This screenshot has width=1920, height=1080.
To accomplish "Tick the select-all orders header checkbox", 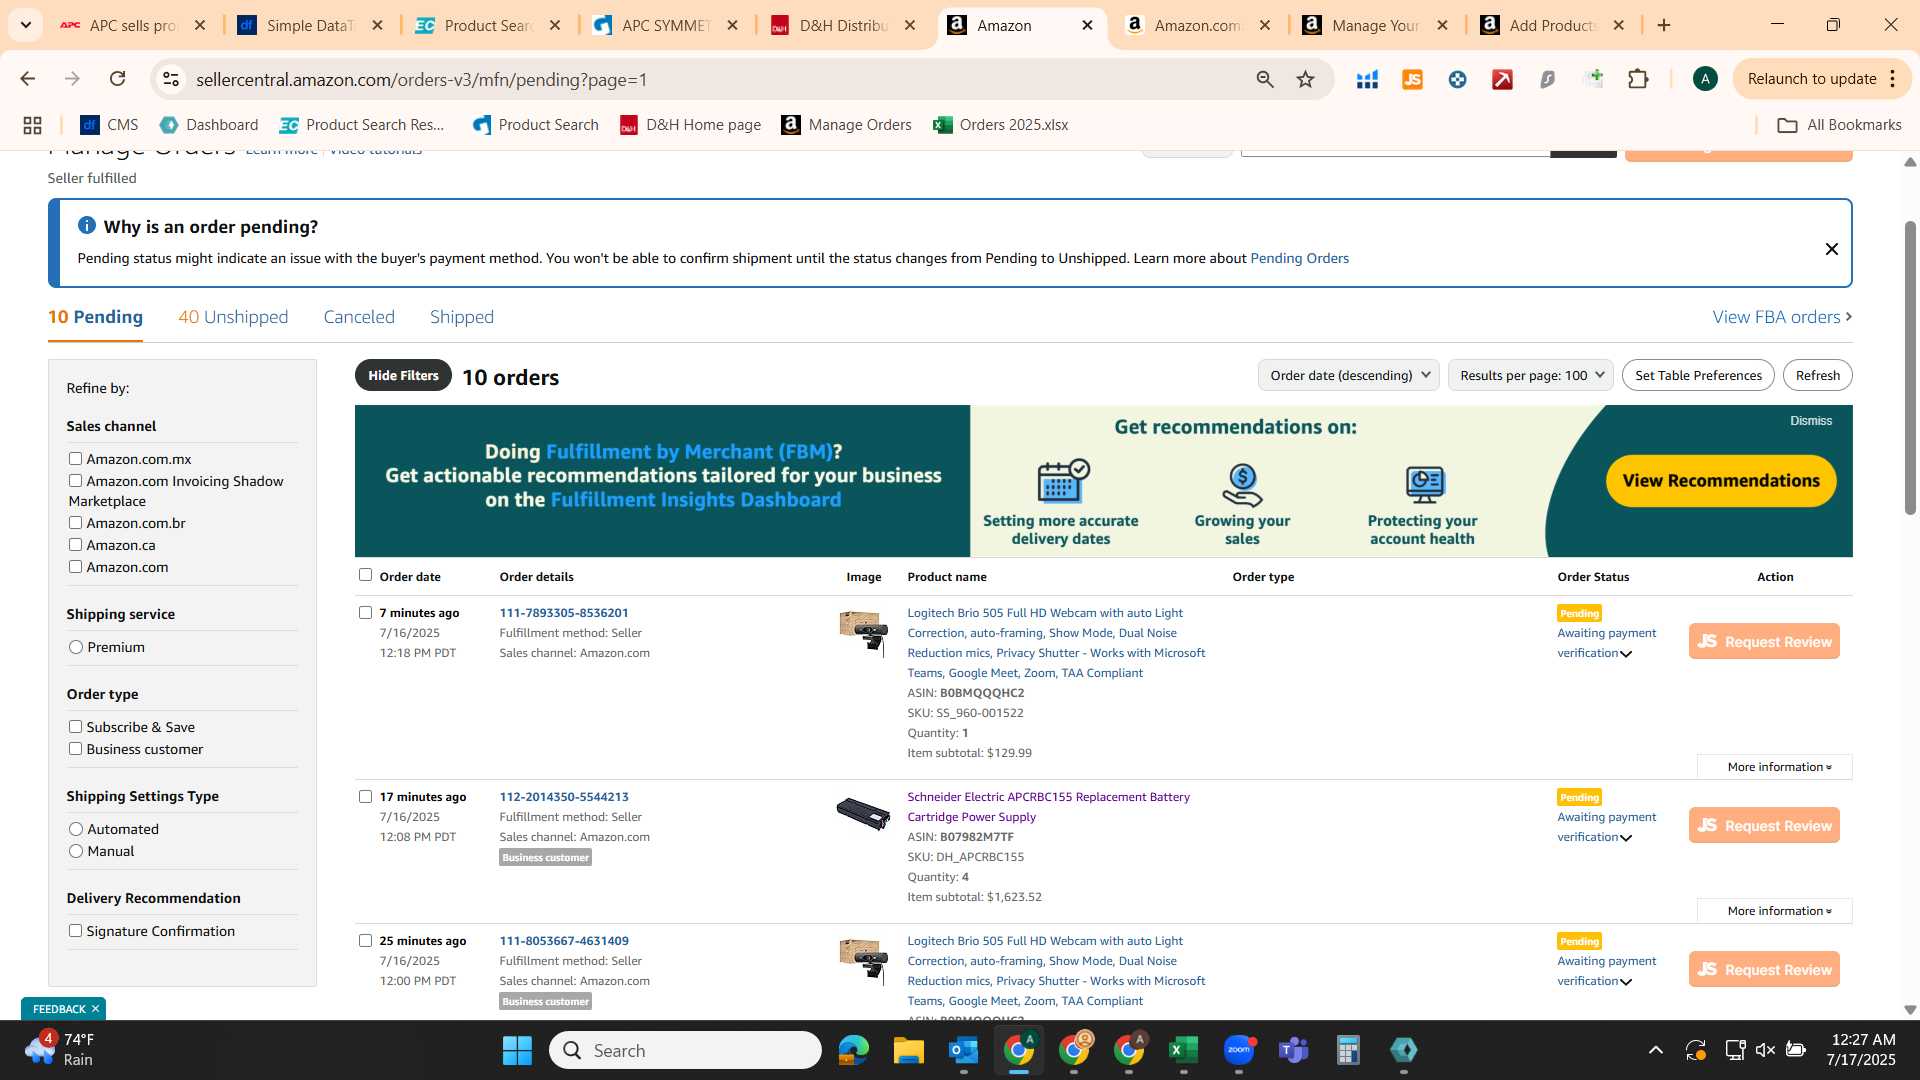I will pos(365,574).
